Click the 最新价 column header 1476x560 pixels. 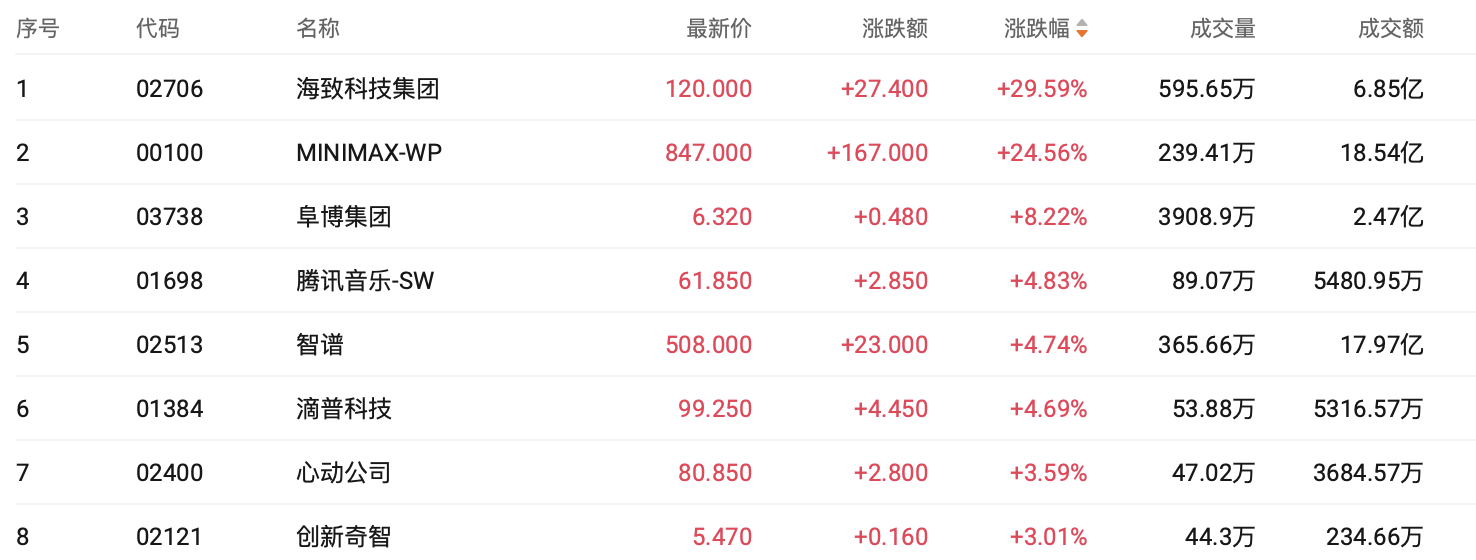coord(719,29)
